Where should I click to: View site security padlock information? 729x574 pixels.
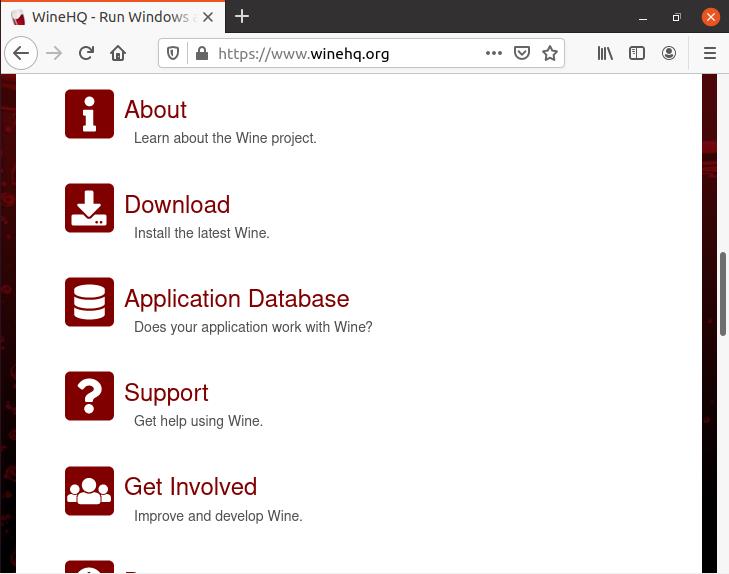tap(202, 53)
